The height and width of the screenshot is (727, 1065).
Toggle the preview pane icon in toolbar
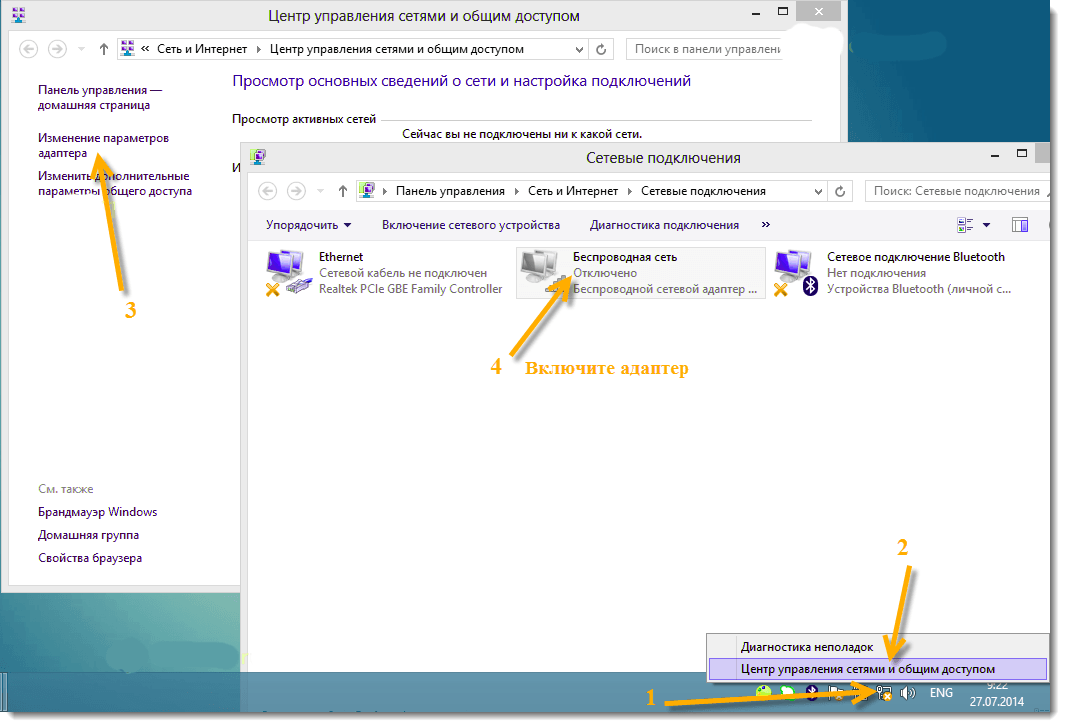point(1020,225)
